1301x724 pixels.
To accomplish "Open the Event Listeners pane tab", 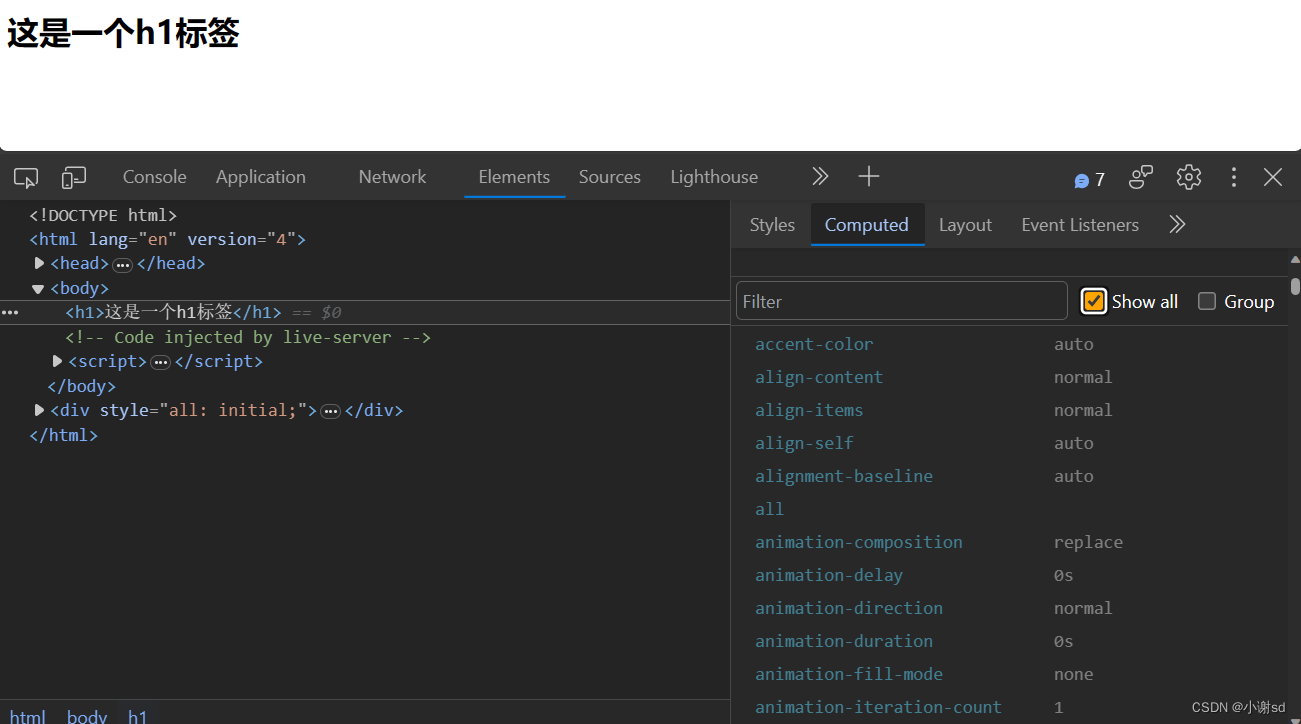I will (1080, 225).
